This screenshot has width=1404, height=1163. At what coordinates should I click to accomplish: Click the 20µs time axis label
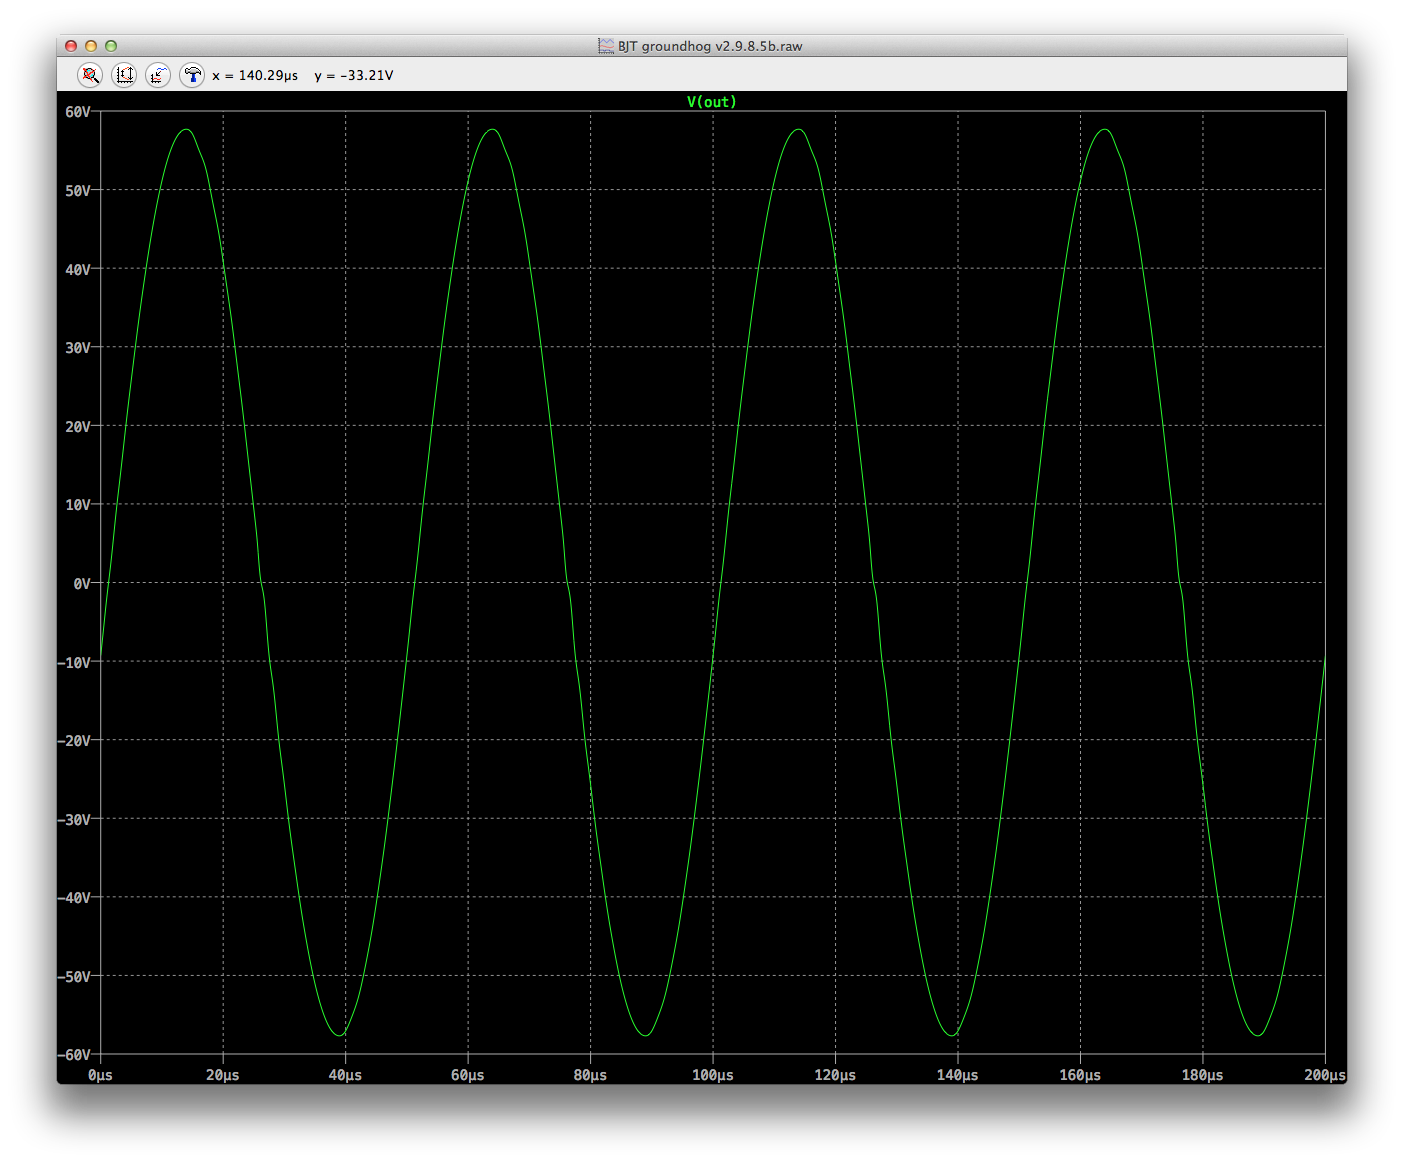(x=223, y=1075)
